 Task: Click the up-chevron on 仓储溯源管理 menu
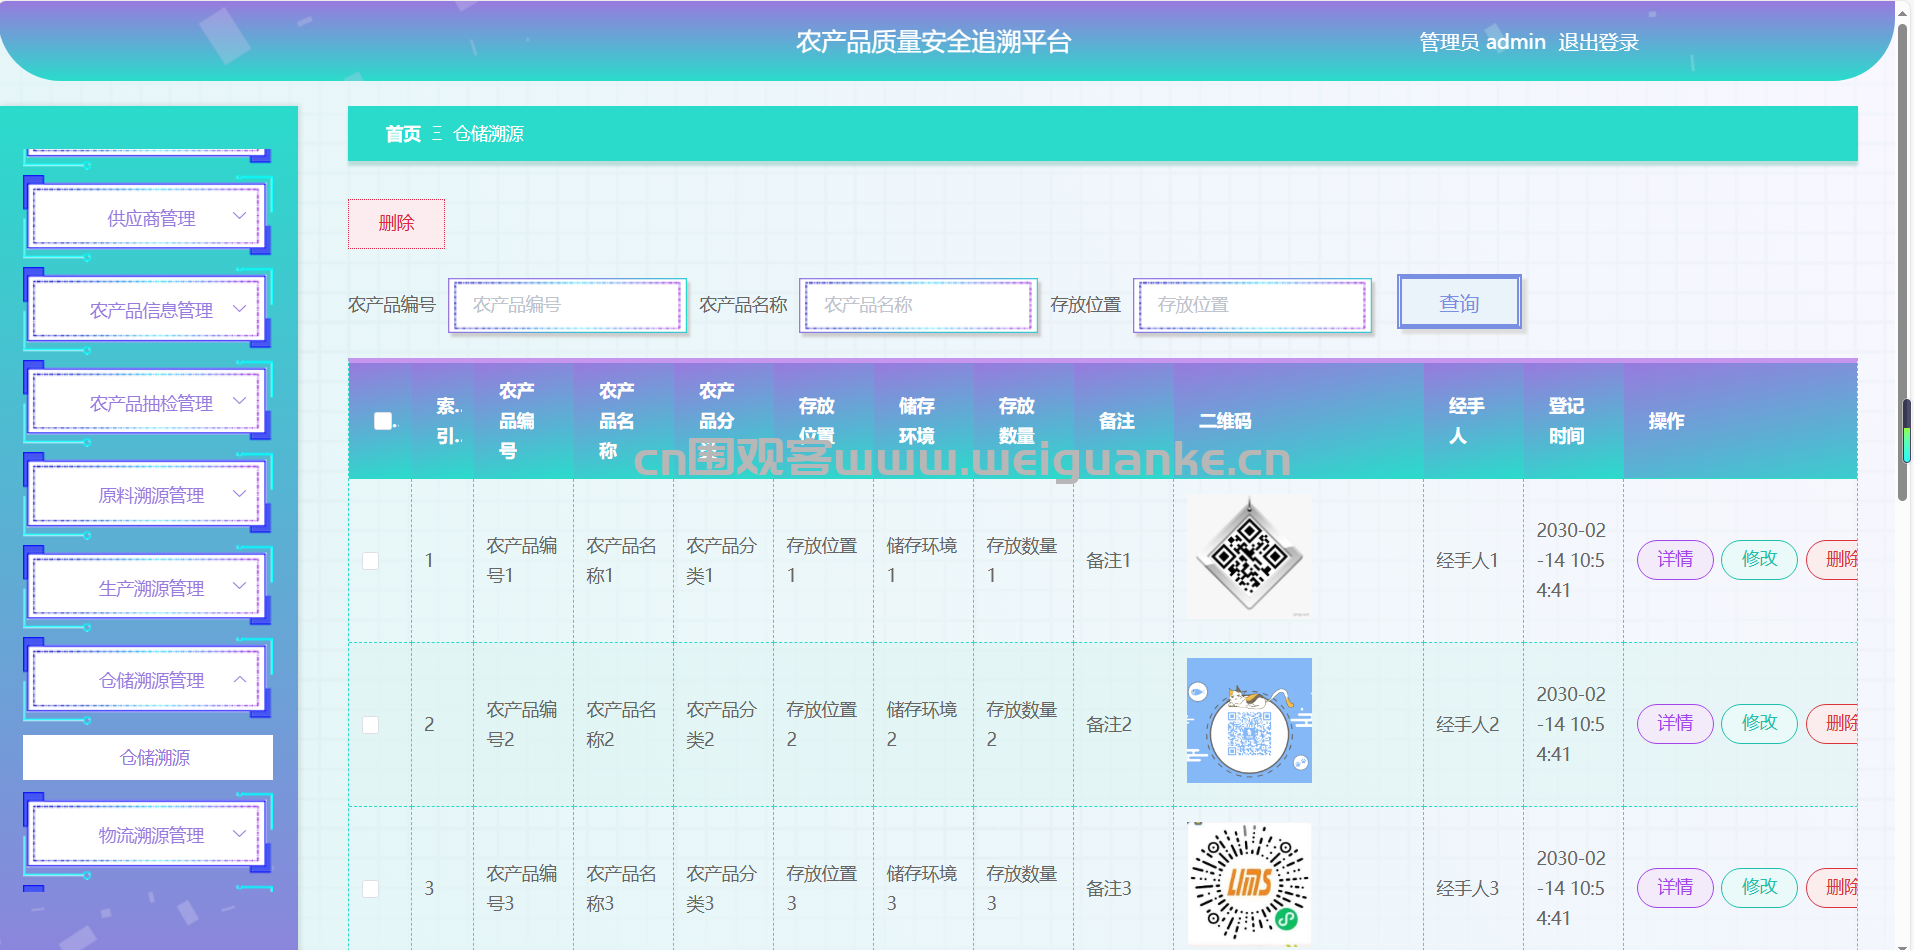coord(239,679)
